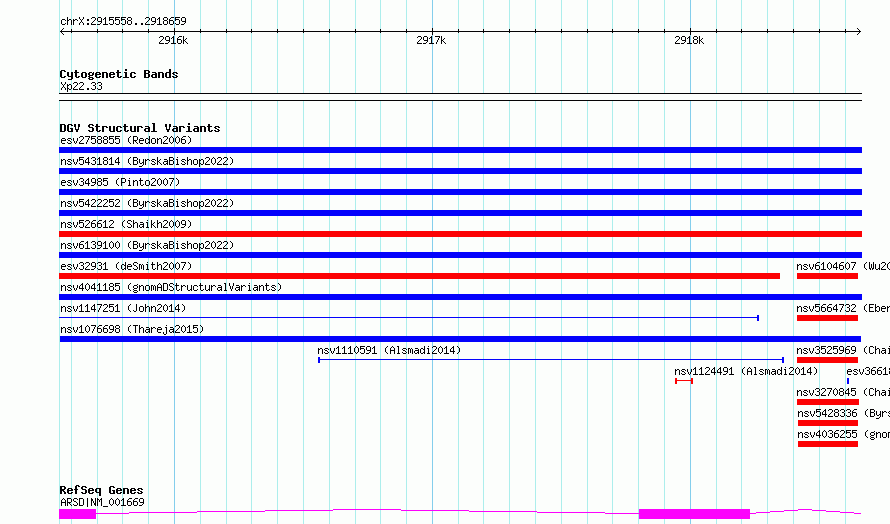890x524 pixels.
Task: Select the blue bar under nsv5431814
Action: click(460, 171)
